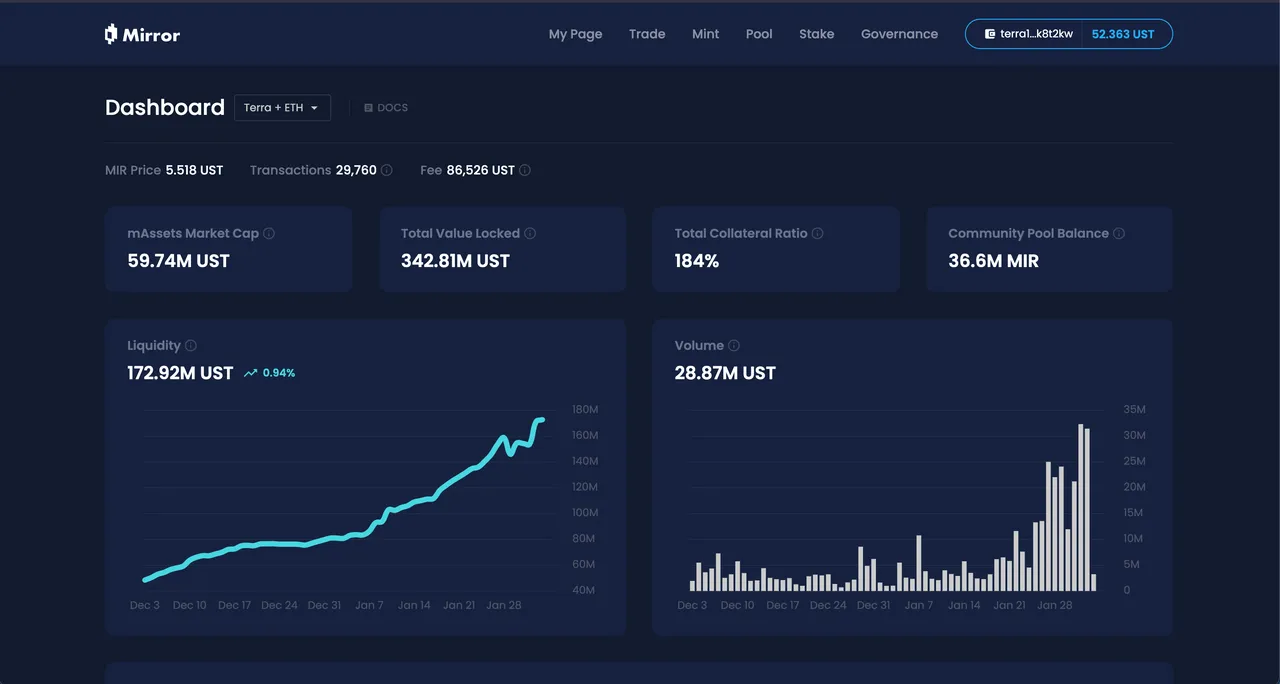The width and height of the screenshot is (1280, 684).
Task: Click info icon beside Total Value Locked
Action: coord(530,233)
